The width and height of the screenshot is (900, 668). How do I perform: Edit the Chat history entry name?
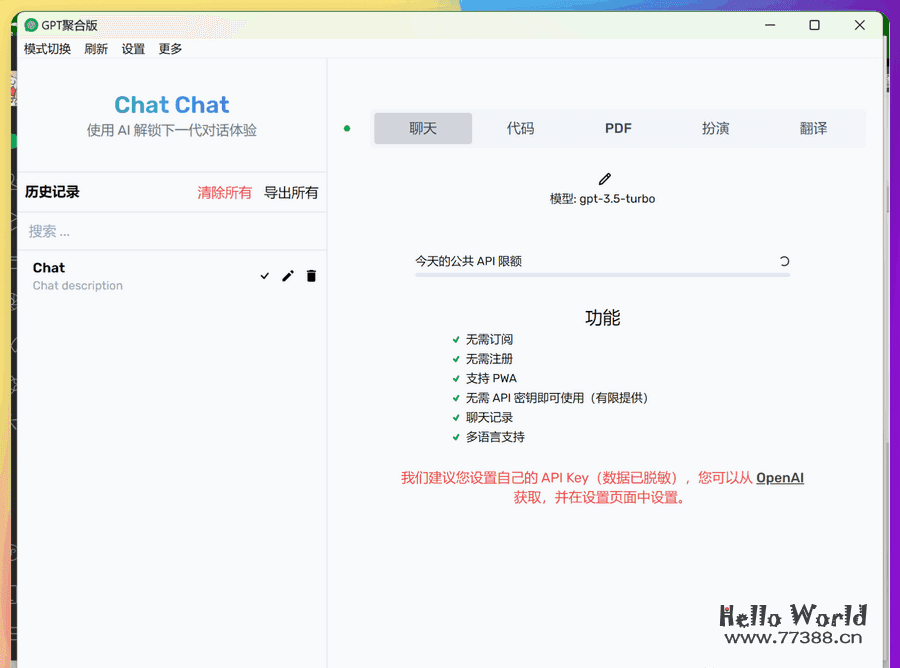pos(288,276)
